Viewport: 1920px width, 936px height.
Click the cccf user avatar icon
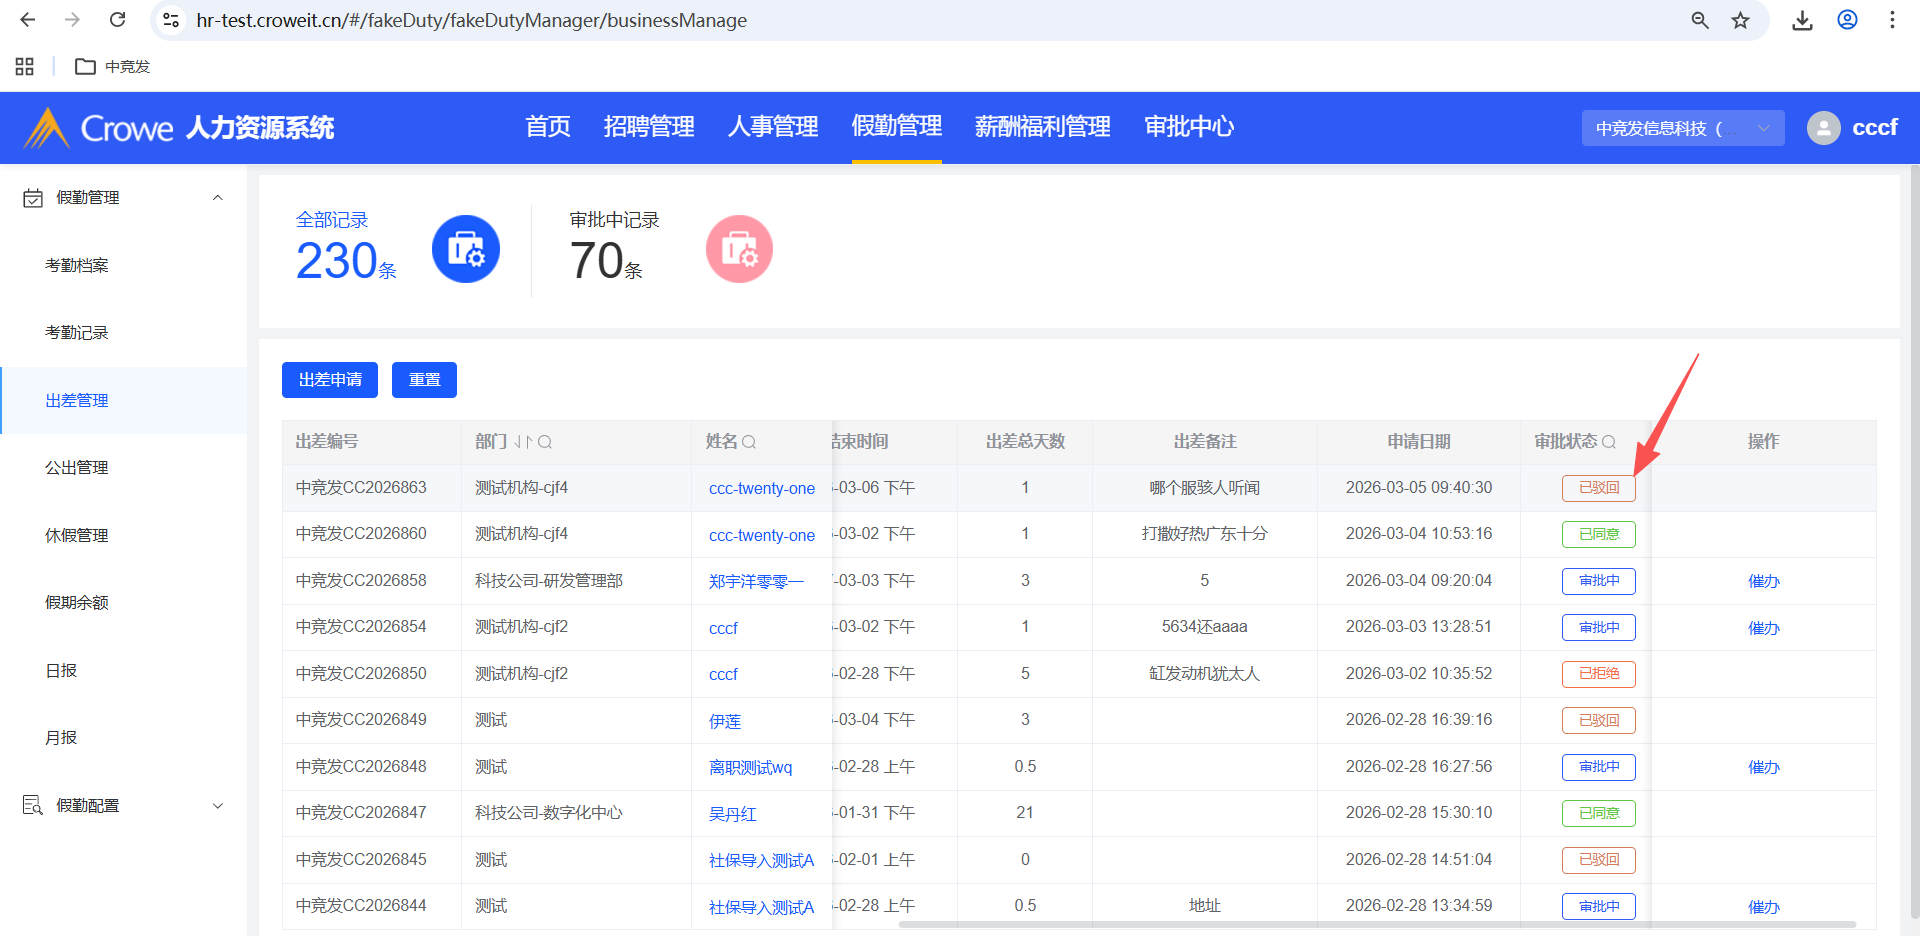click(1823, 128)
